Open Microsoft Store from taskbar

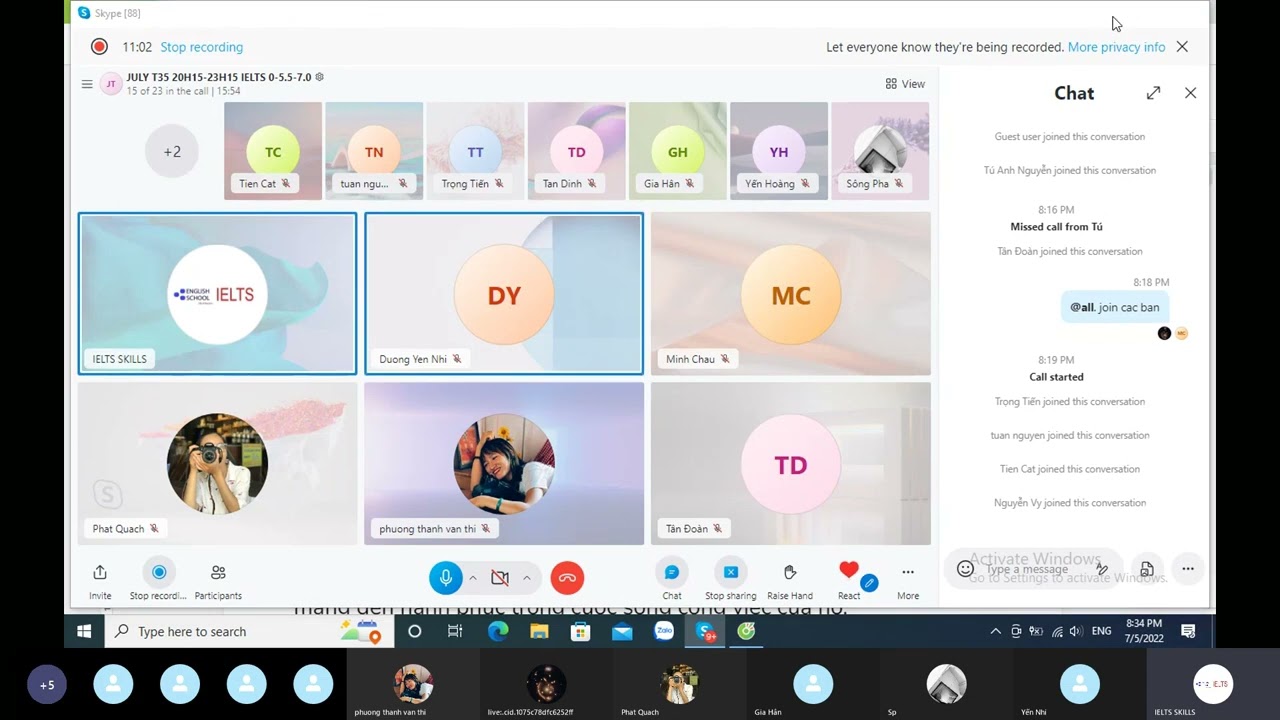click(580, 631)
